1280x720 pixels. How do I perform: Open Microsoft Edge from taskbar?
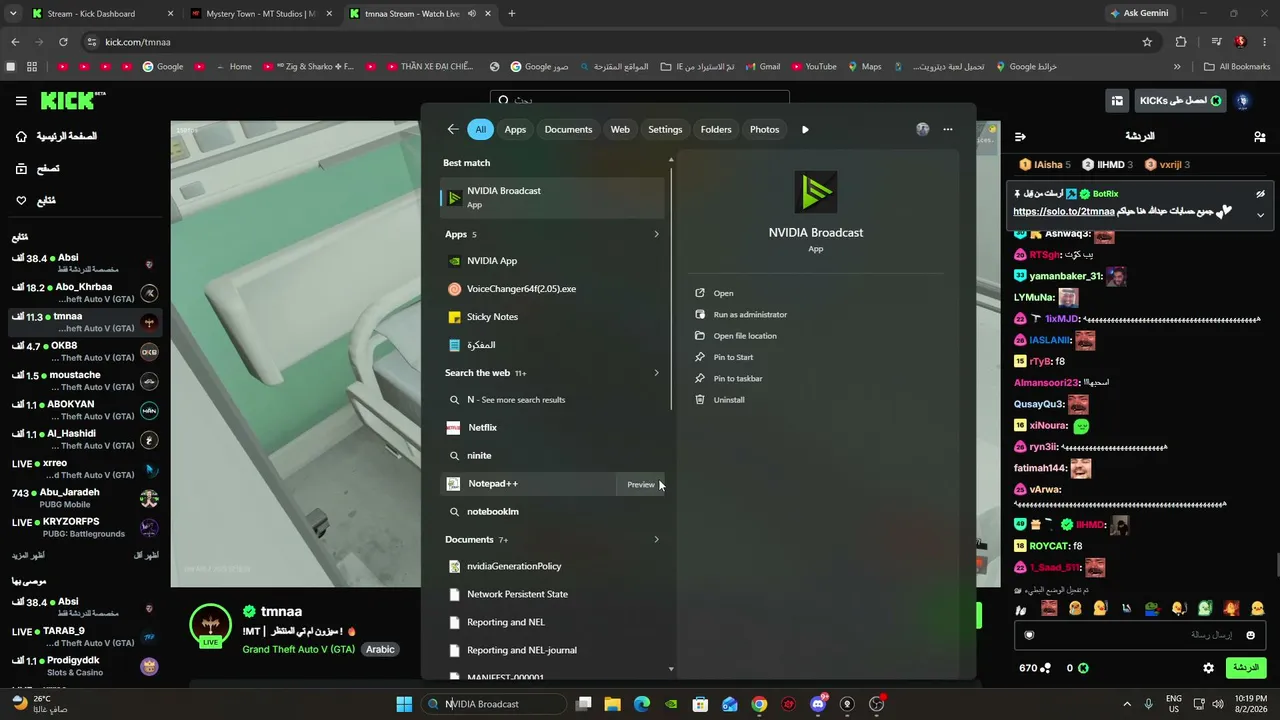[642, 704]
